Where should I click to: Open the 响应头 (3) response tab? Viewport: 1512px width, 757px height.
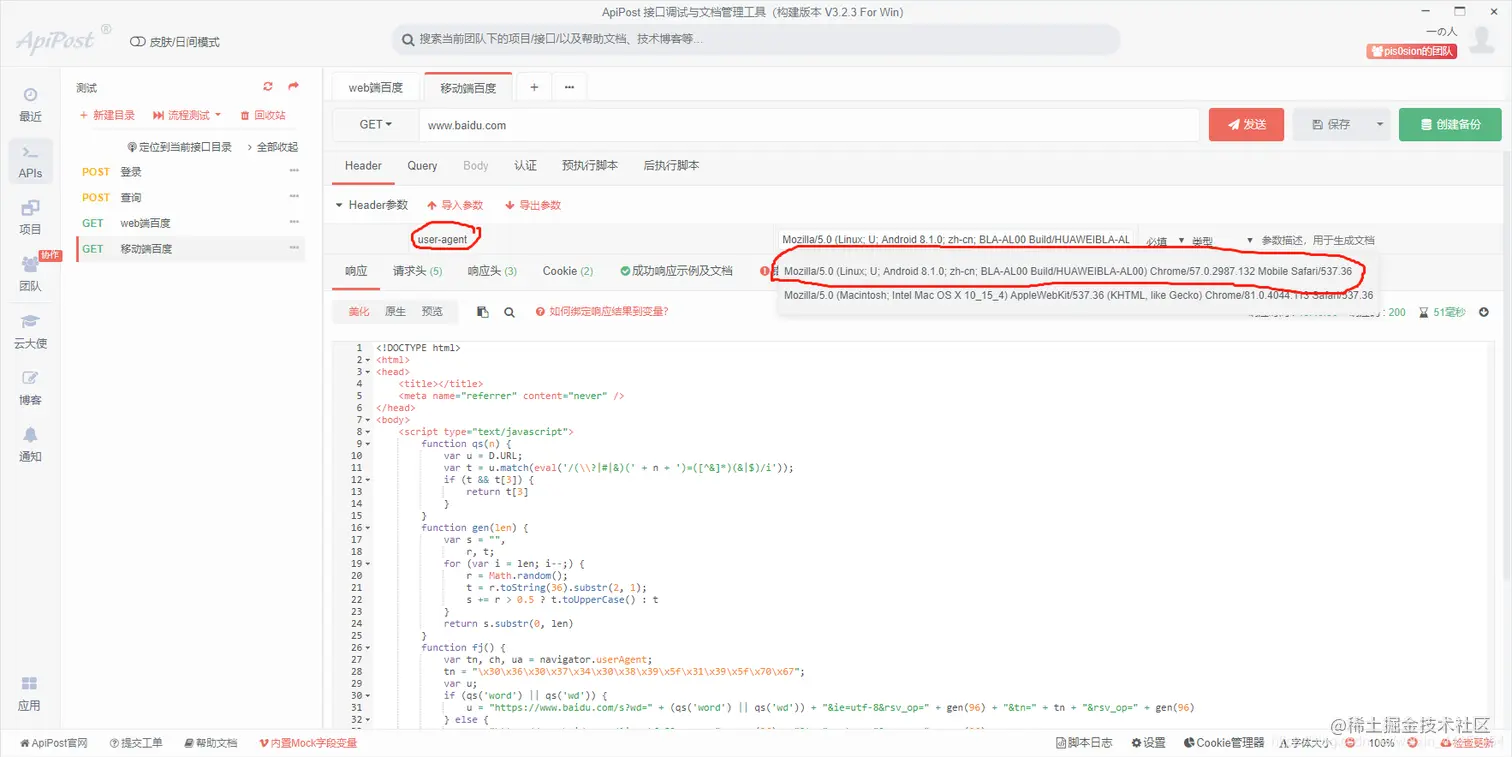492,271
